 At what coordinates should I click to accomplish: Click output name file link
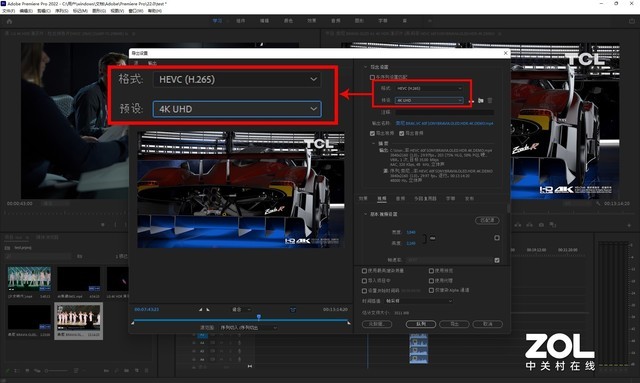[444, 123]
